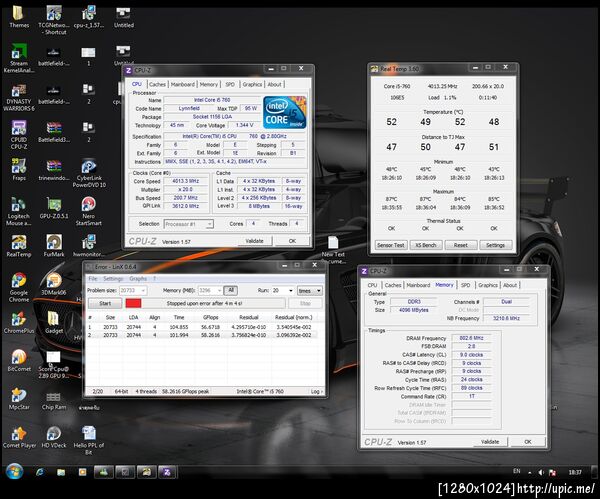
Task: Open the hwmonitor desktop icon
Action: click(89, 246)
